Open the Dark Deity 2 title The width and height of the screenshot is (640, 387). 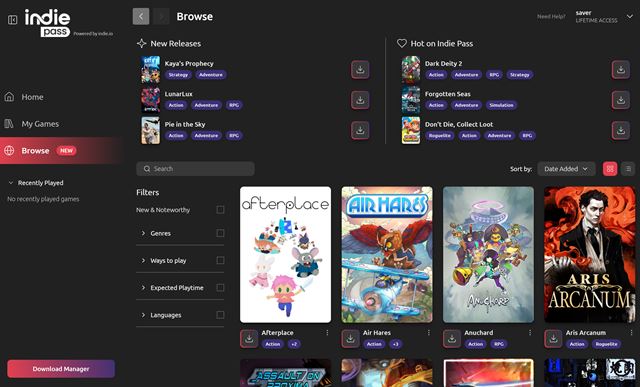pyautogui.click(x=443, y=63)
